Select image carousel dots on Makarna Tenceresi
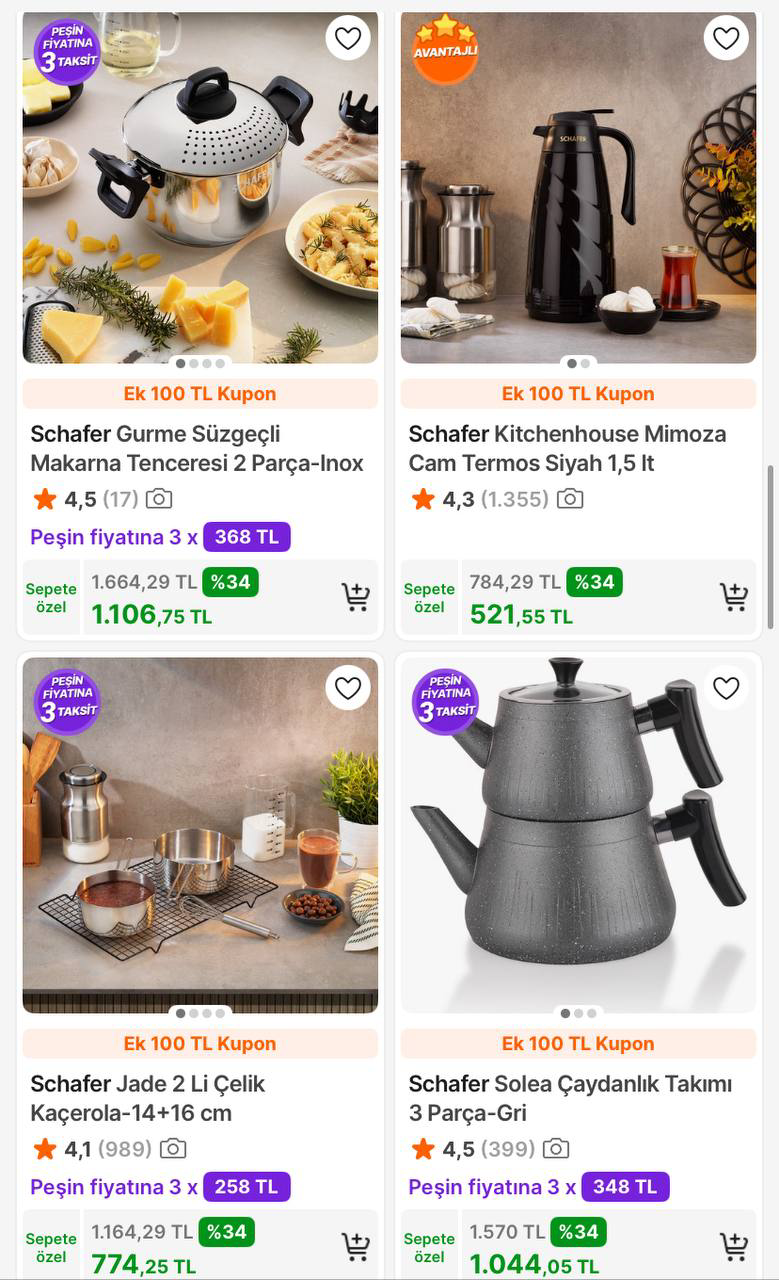Screen dimensions: 779x1280 tap(200, 363)
